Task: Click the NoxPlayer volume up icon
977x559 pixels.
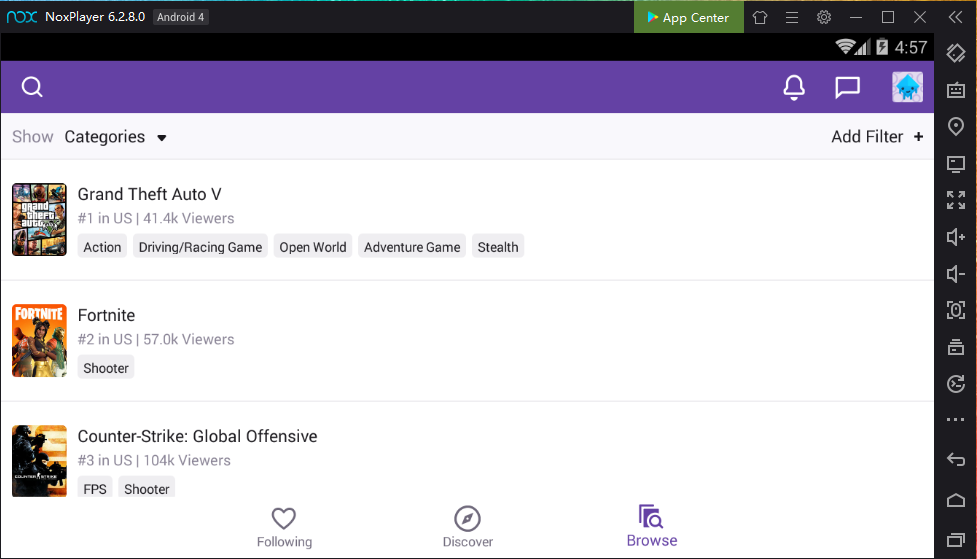Action: click(955, 237)
